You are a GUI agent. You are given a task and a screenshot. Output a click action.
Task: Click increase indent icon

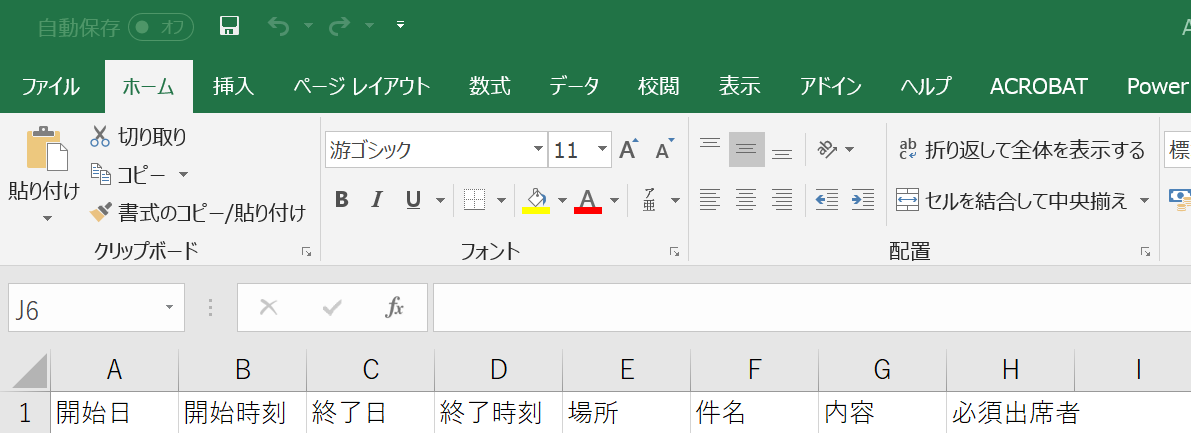863,200
